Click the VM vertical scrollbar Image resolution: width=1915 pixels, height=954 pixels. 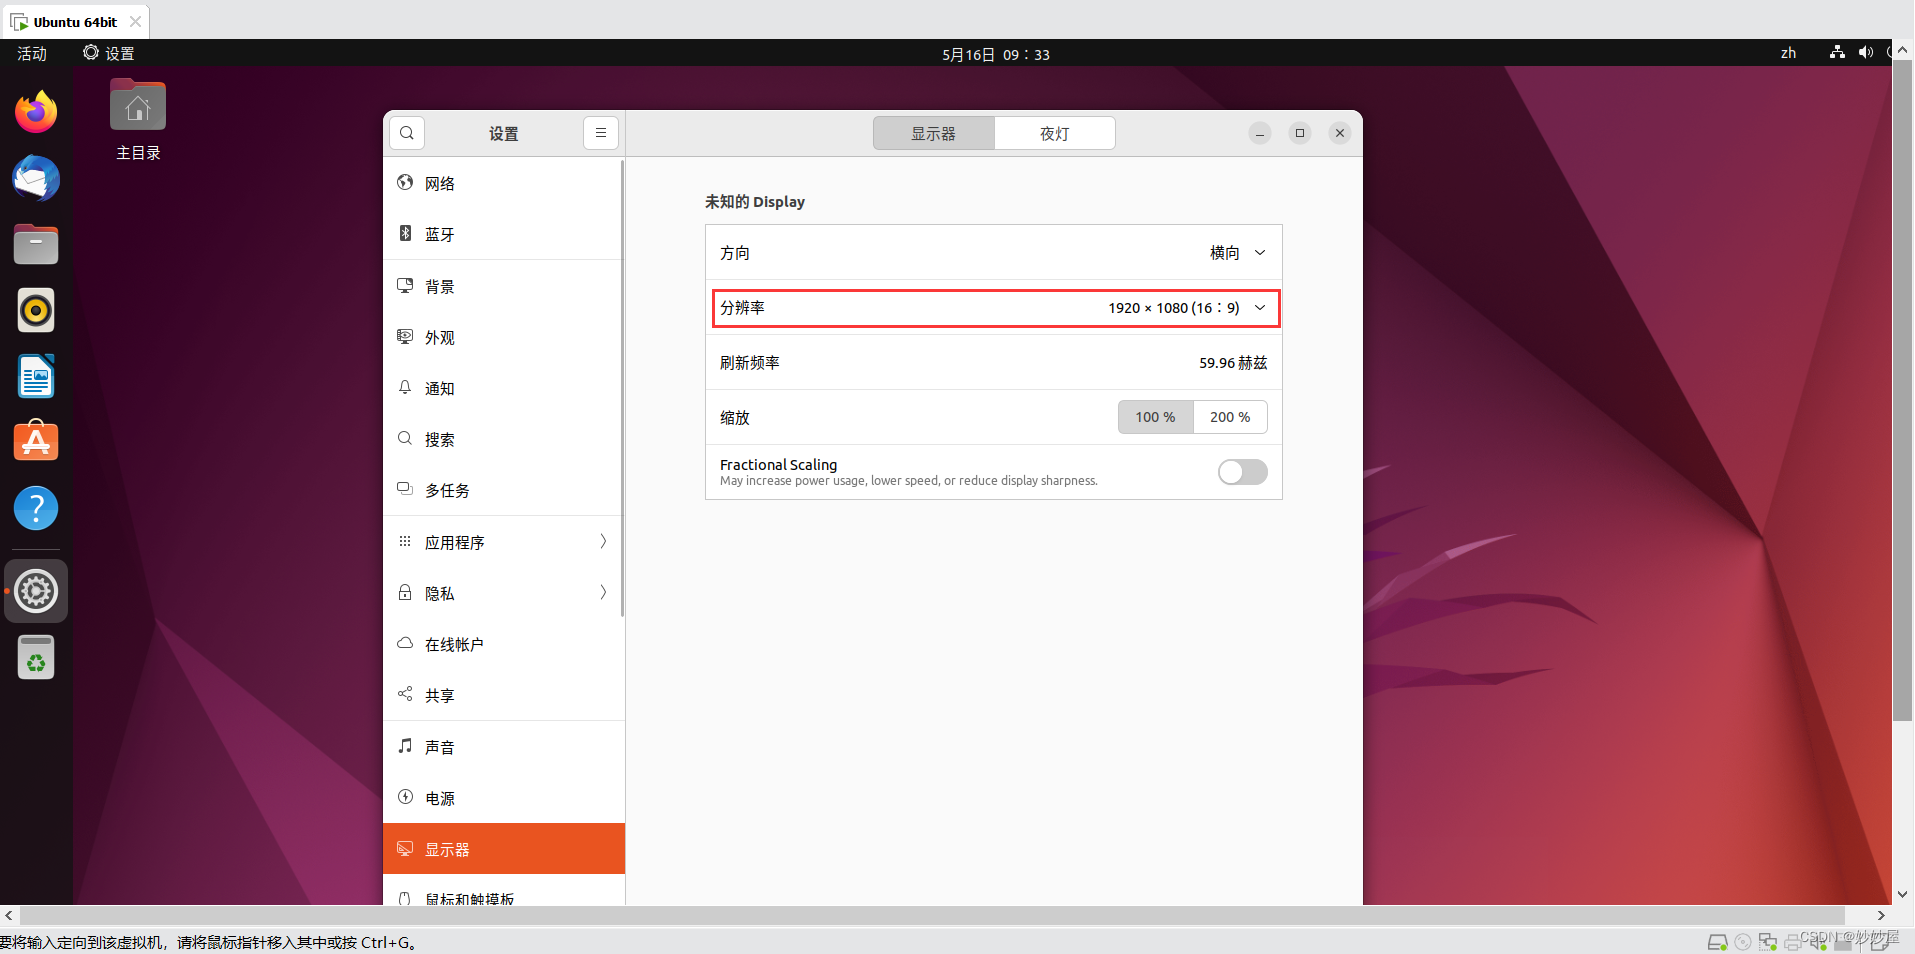(x=1902, y=390)
